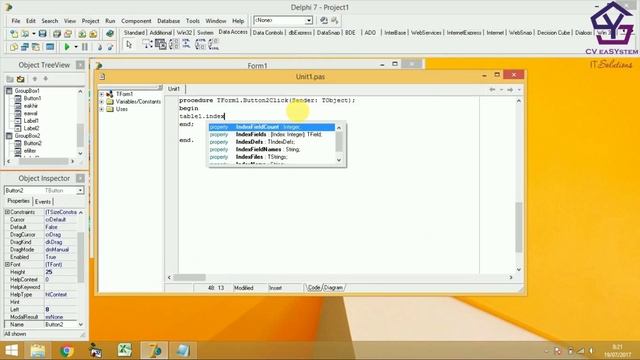Select the XMLTransformProvider component icon
Screen dimensions: 640x360
coord(200,44)
